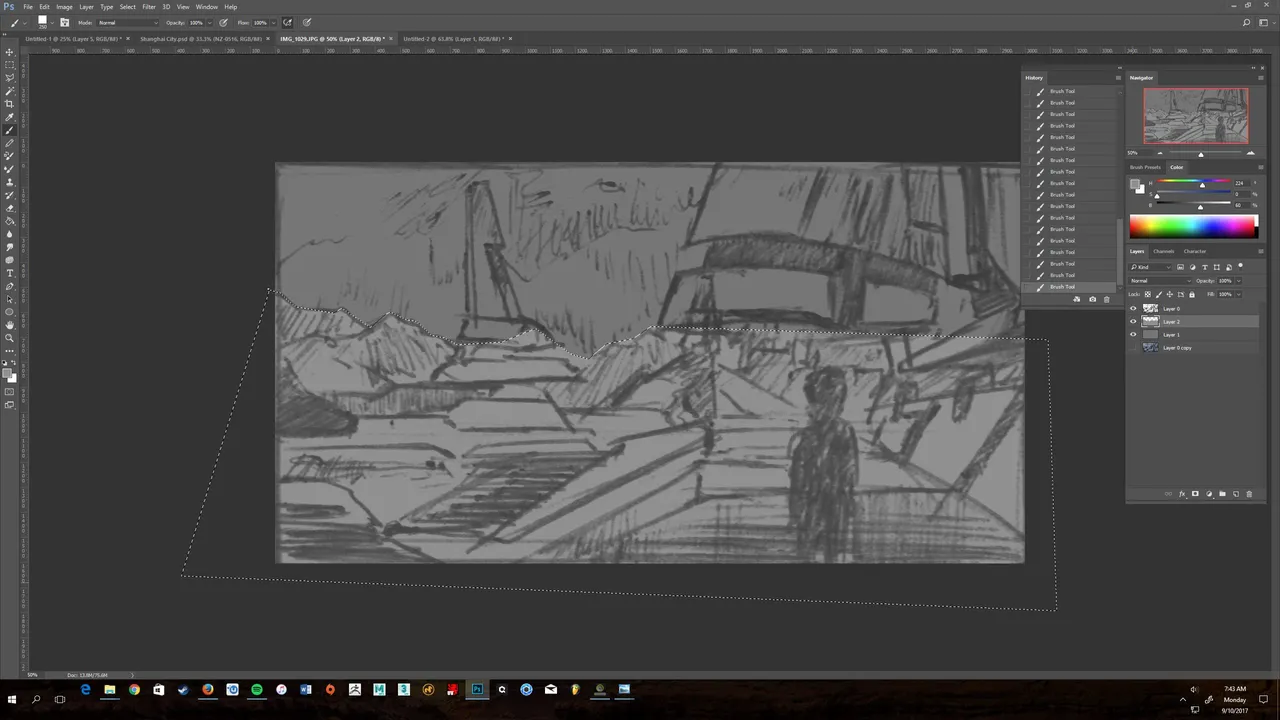Add a layer style with fx icon
Image resolution: width=1280 pixels, height=720 pixels.
tap(1182, 494)
